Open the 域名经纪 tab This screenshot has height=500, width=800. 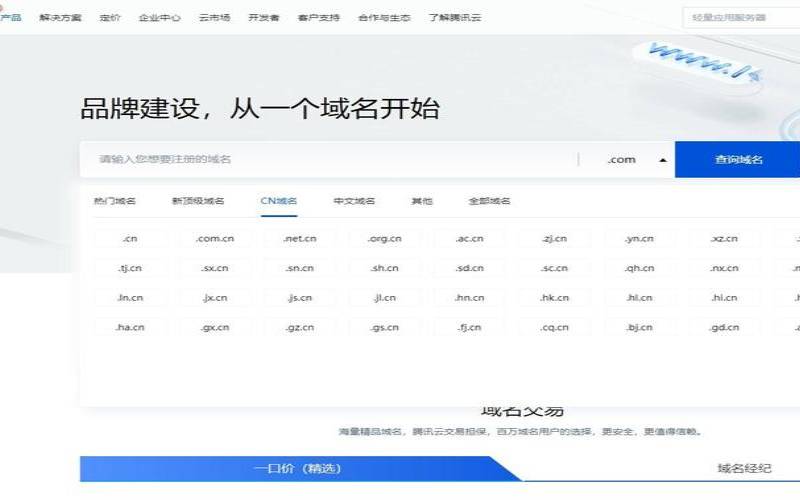coord(744,468)
